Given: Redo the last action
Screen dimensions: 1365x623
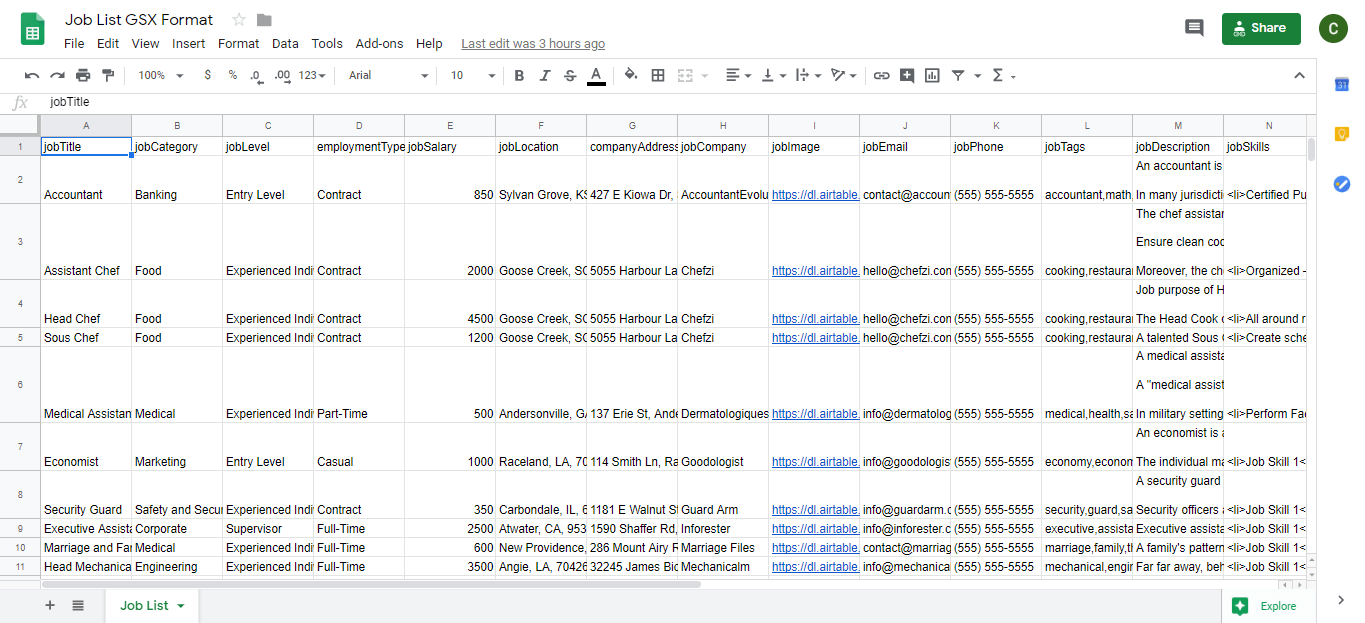Looking at the screenshot, I should (58, 75).
